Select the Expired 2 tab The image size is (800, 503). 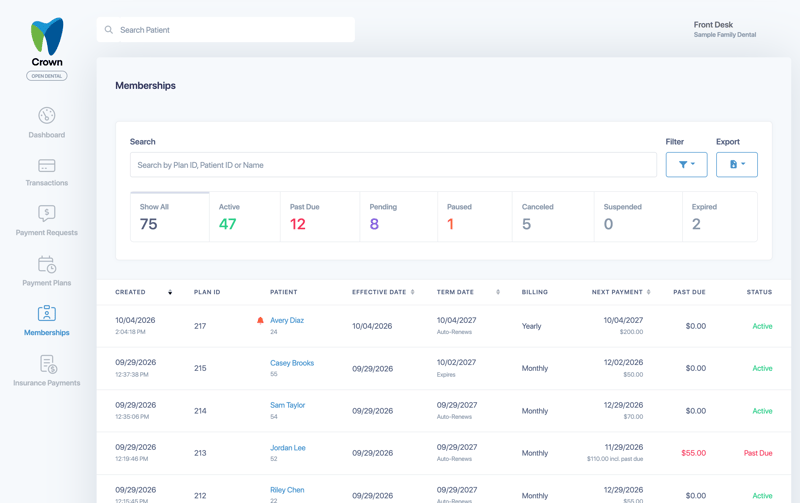click(720, 216)
